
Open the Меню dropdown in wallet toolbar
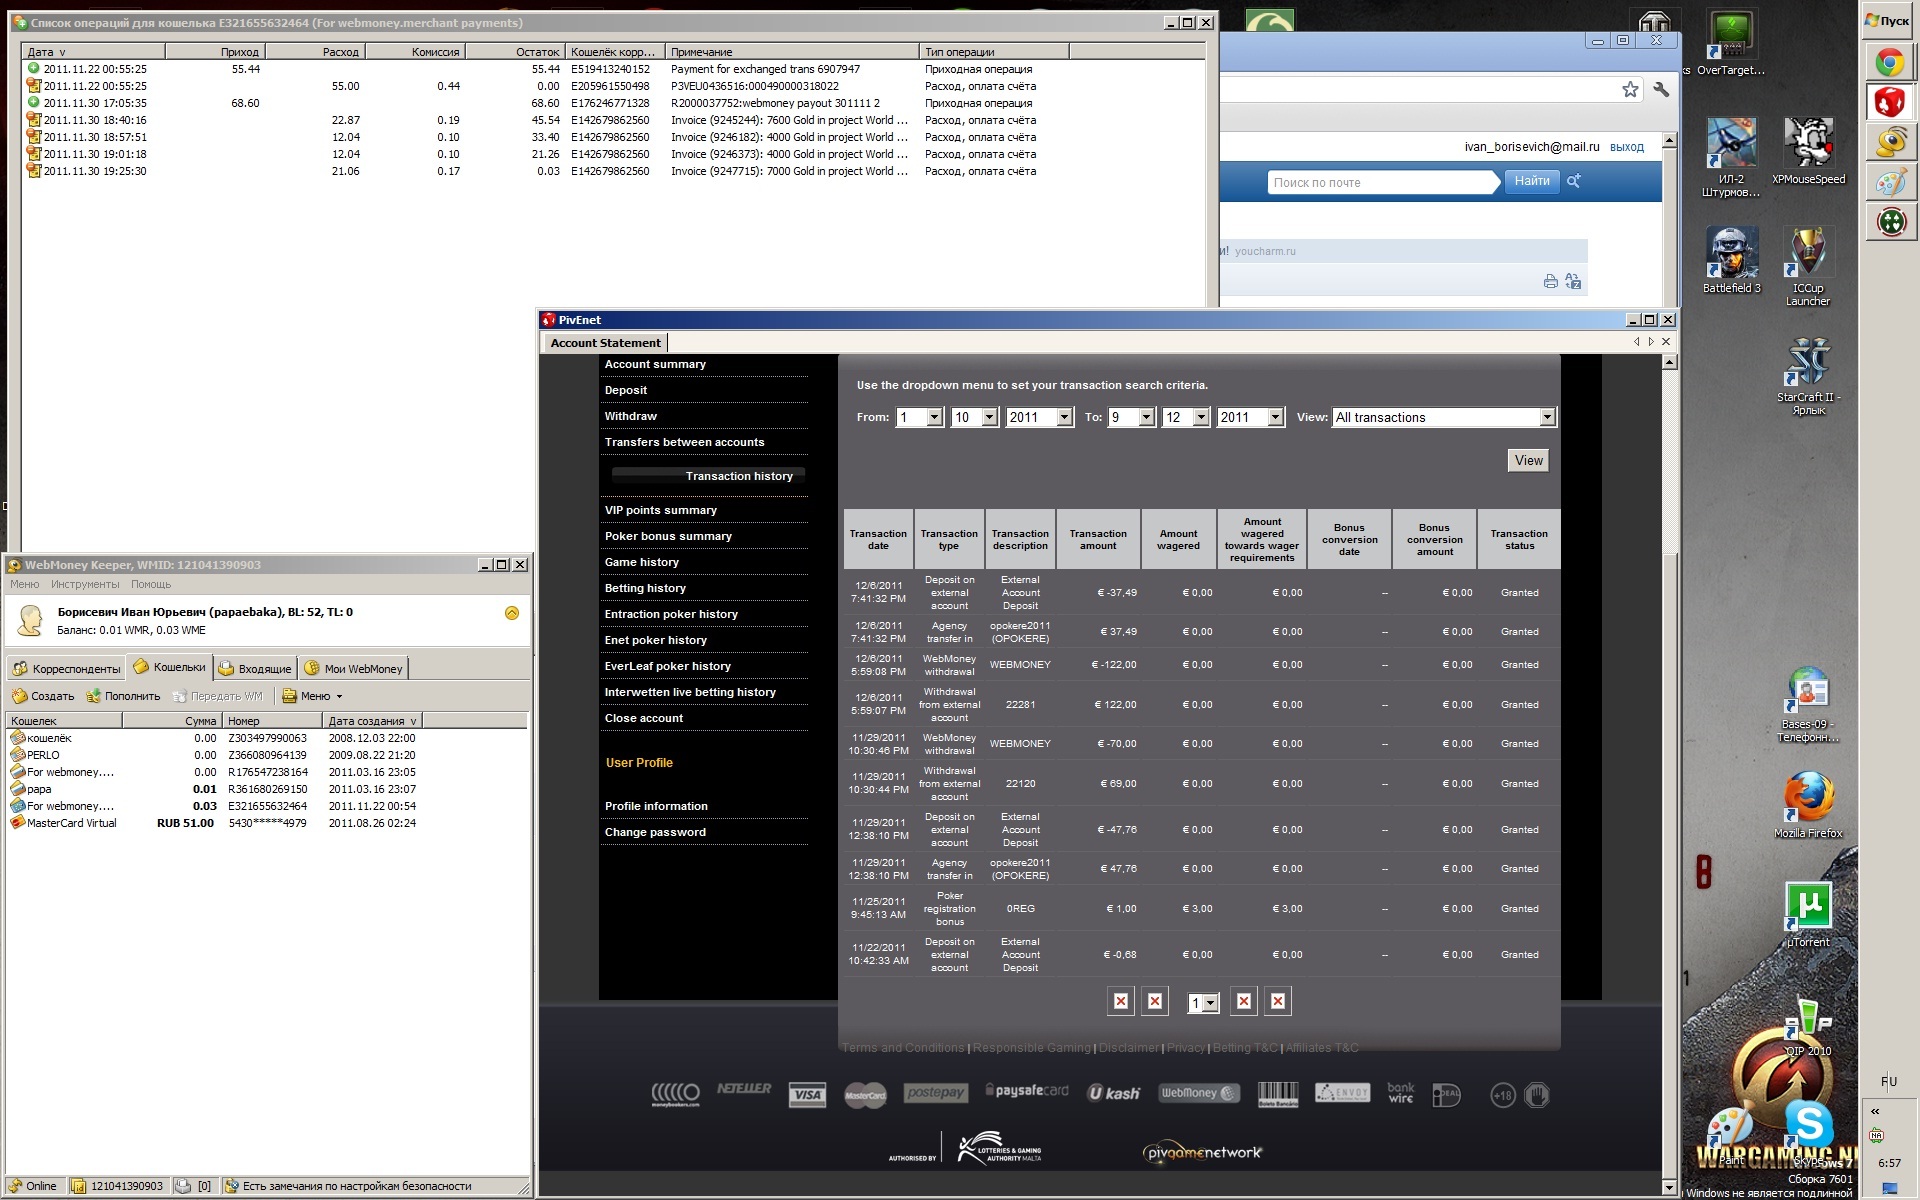point(313,696)
